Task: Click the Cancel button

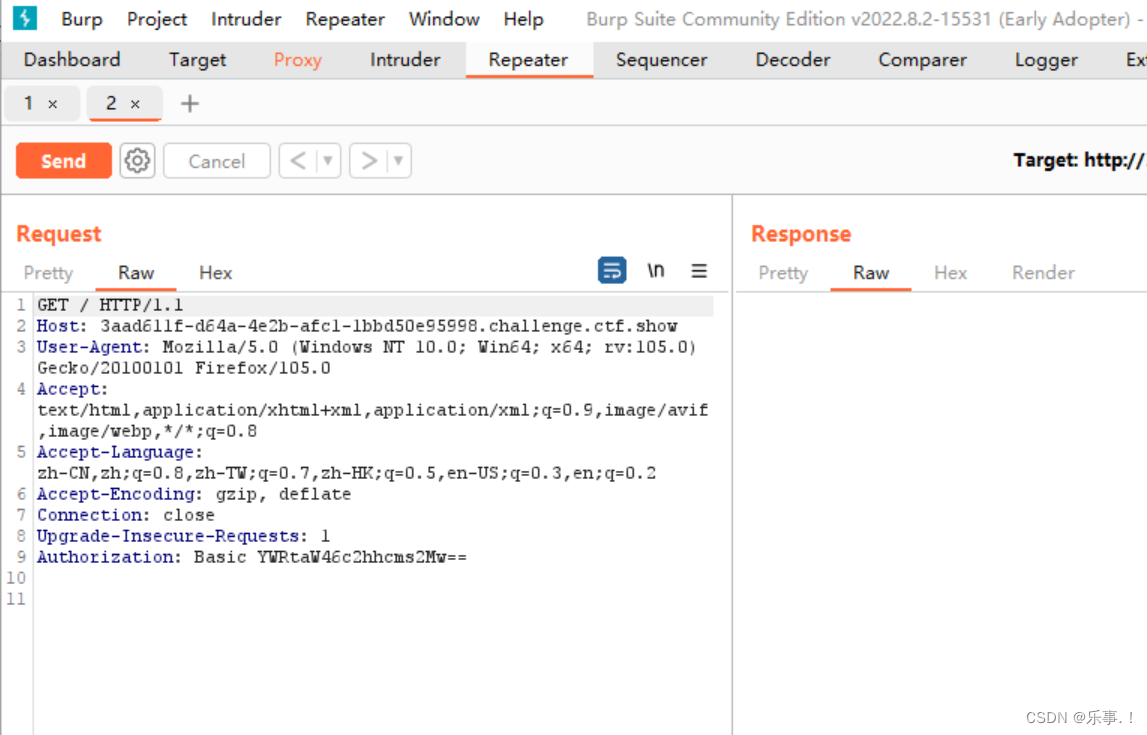Action: (217, 161)
